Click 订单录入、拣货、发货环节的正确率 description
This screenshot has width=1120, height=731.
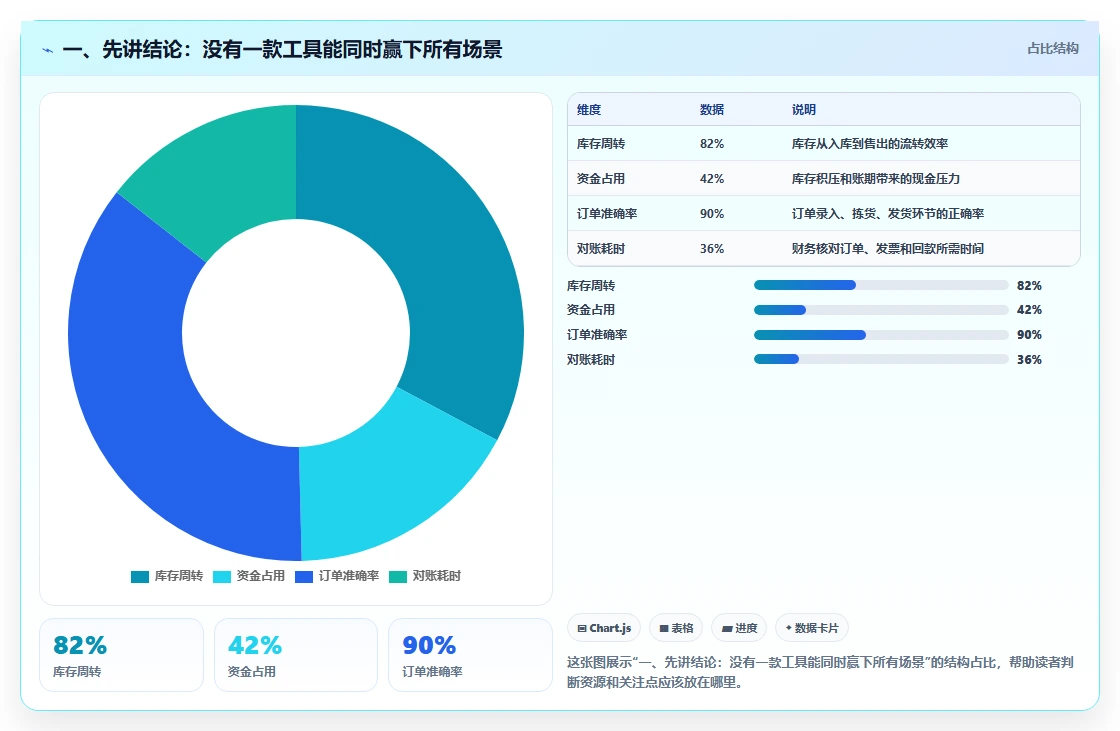pos(888,214)
